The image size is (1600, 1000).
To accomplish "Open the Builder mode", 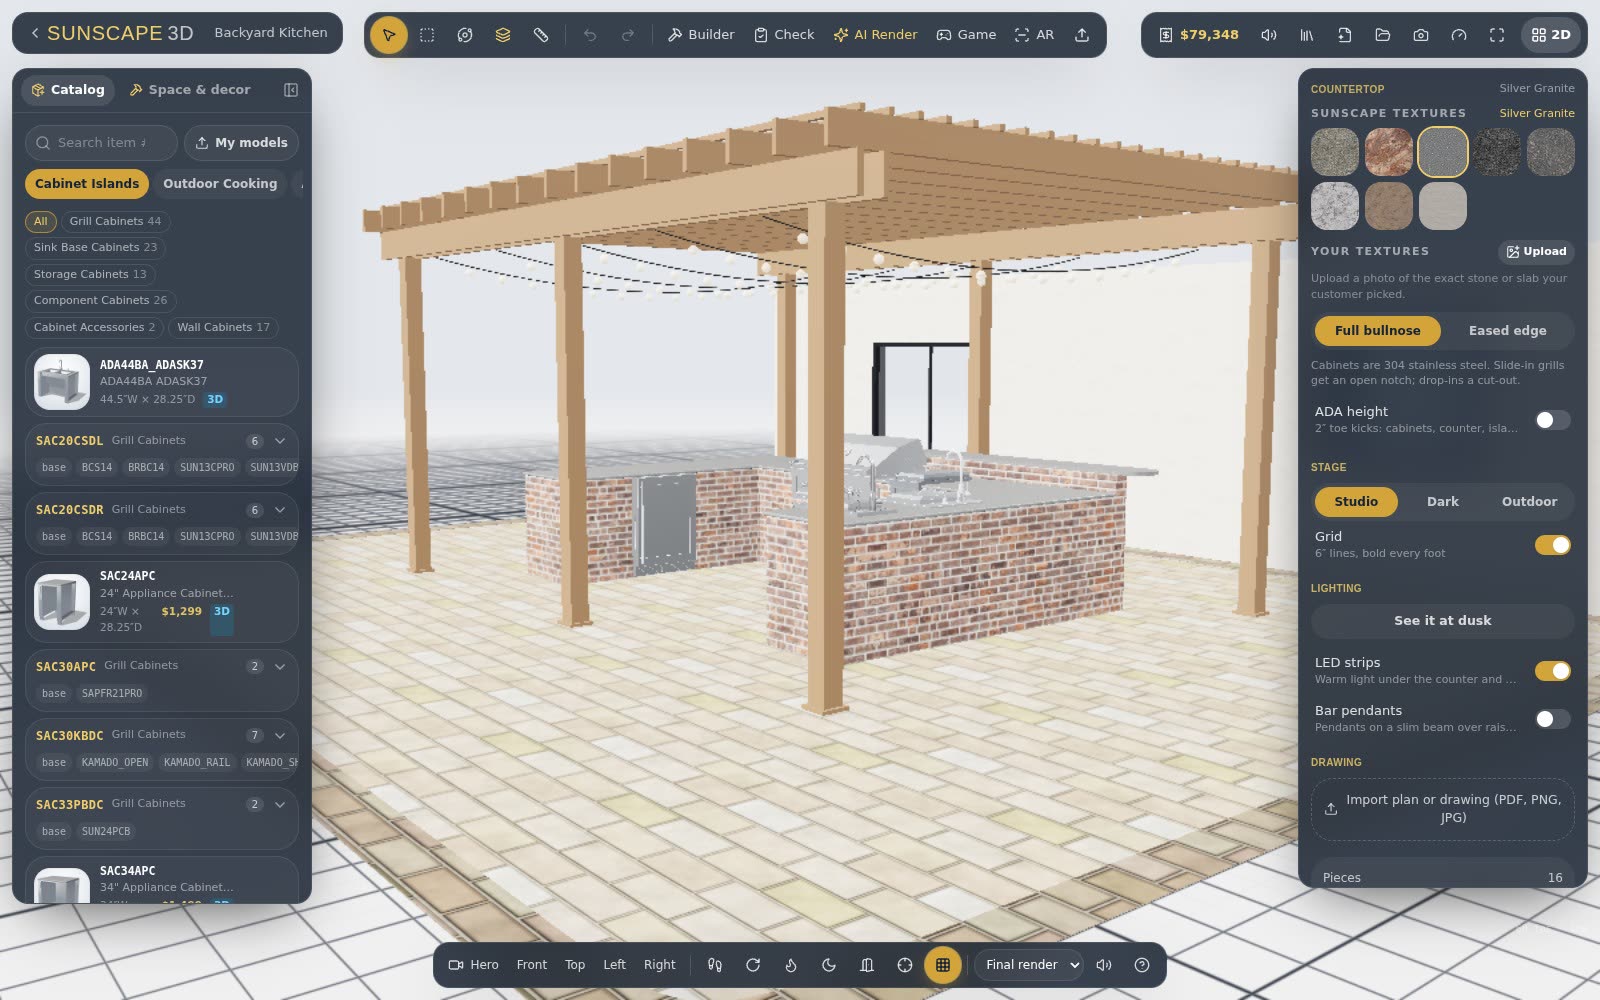I will point(702,35).
